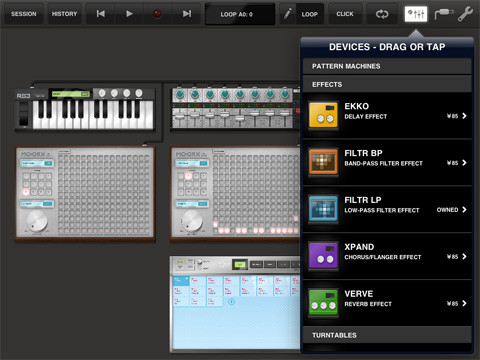Click the RS3 keyboard synth keys
Viewport: 480px width, 360px height.
(93, 114)
